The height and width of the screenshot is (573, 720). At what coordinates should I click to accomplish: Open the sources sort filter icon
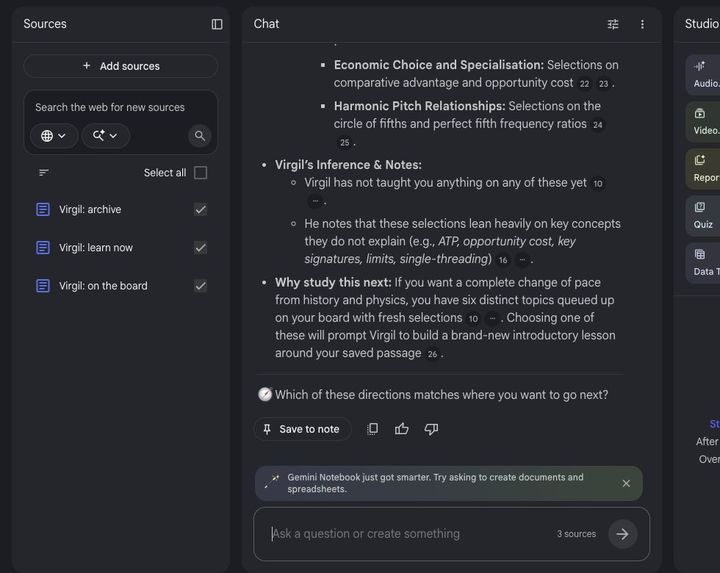pos(44,173)
